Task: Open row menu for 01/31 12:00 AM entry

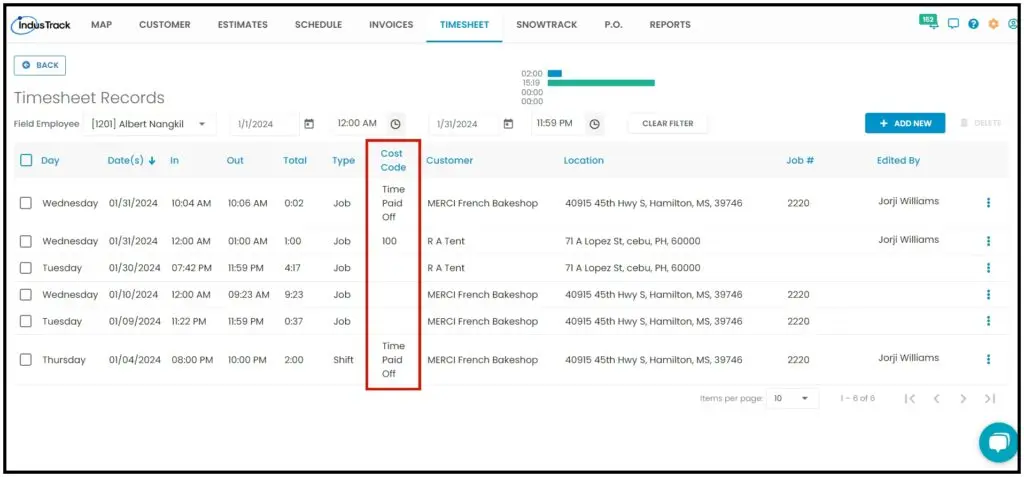Action: pos(988,241)
